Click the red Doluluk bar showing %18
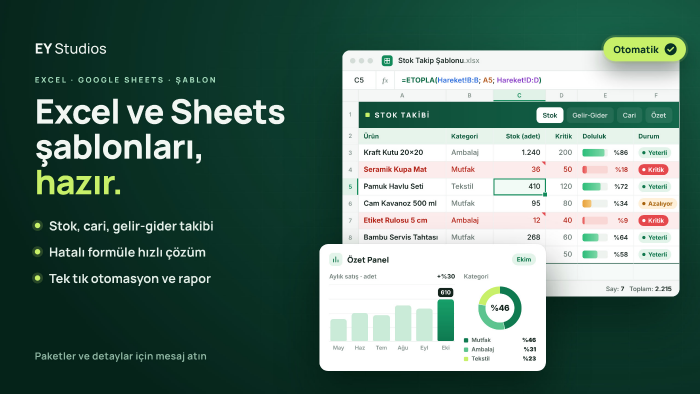 [x=595, y=170]
